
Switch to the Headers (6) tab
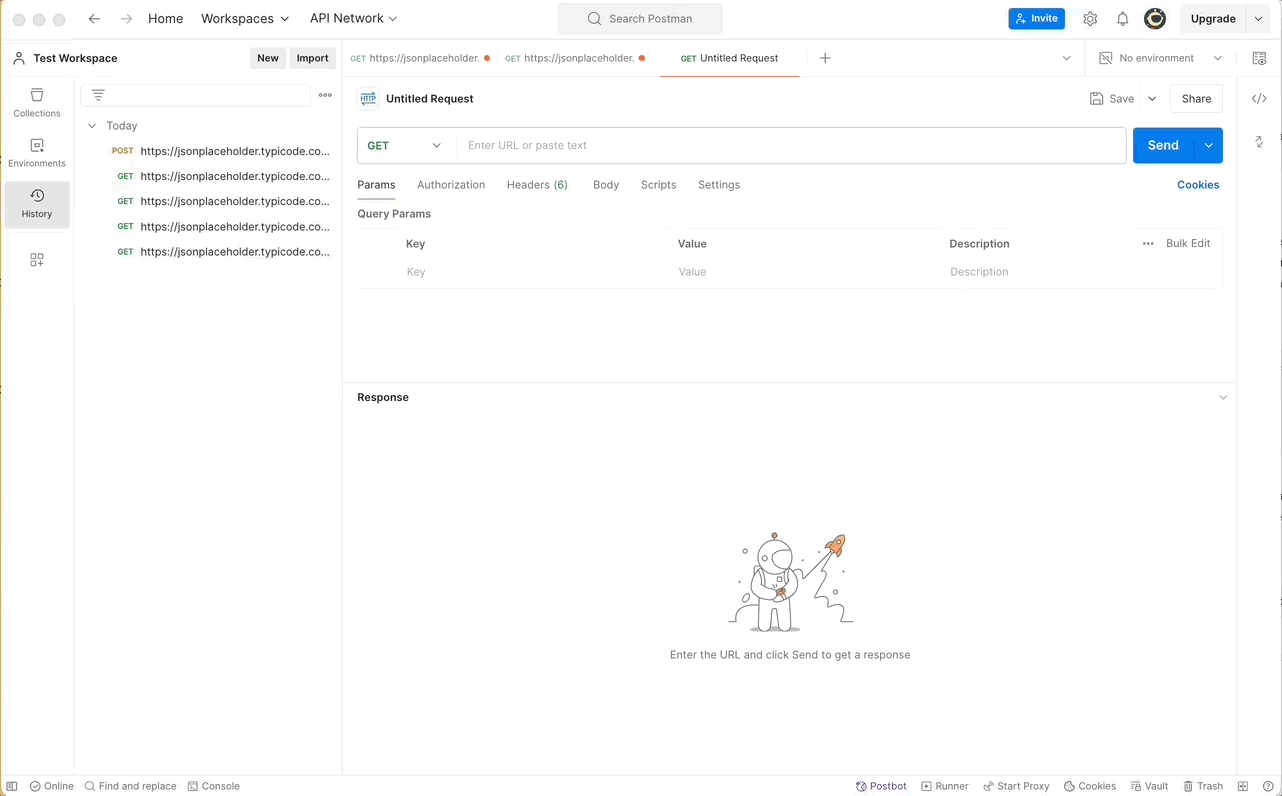point(537,185)
